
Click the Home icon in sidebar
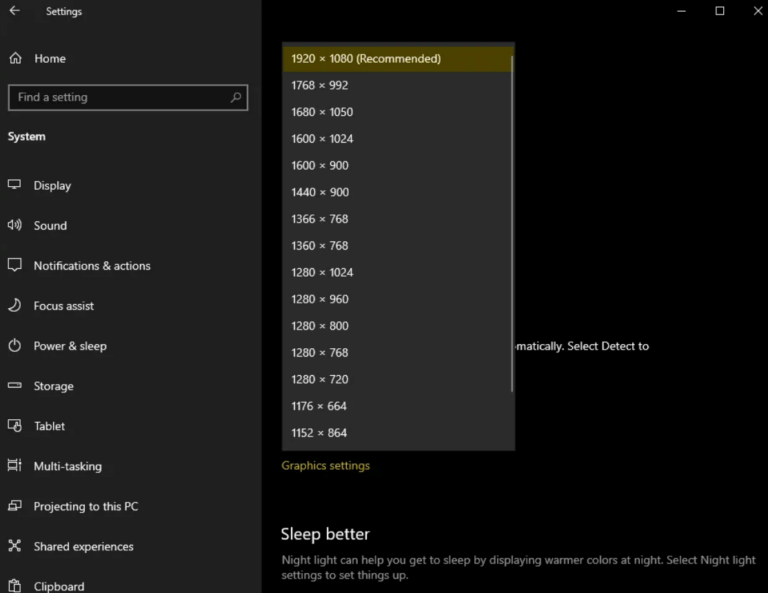tap(15, 58)
